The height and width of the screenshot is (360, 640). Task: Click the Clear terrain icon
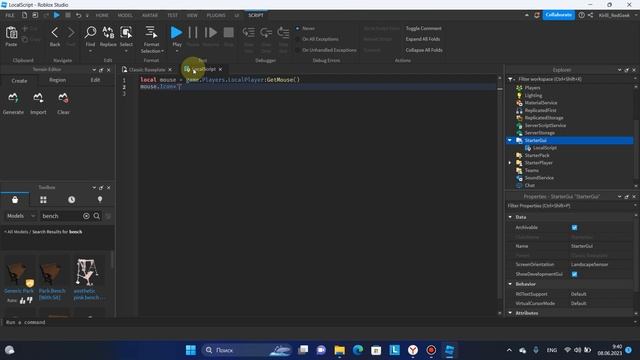tap(63, 98)
